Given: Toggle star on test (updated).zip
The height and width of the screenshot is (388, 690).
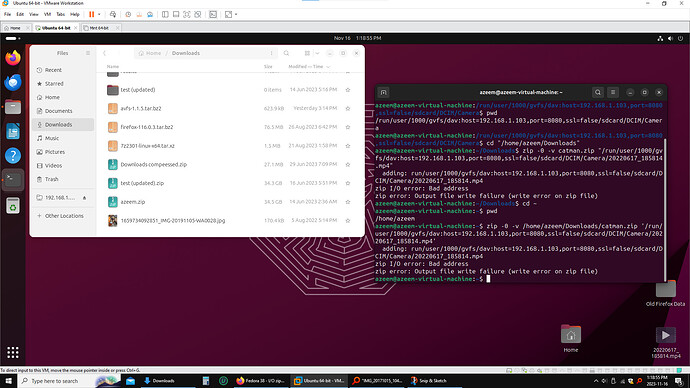Looking at the screenshot, I should [348, 183].
